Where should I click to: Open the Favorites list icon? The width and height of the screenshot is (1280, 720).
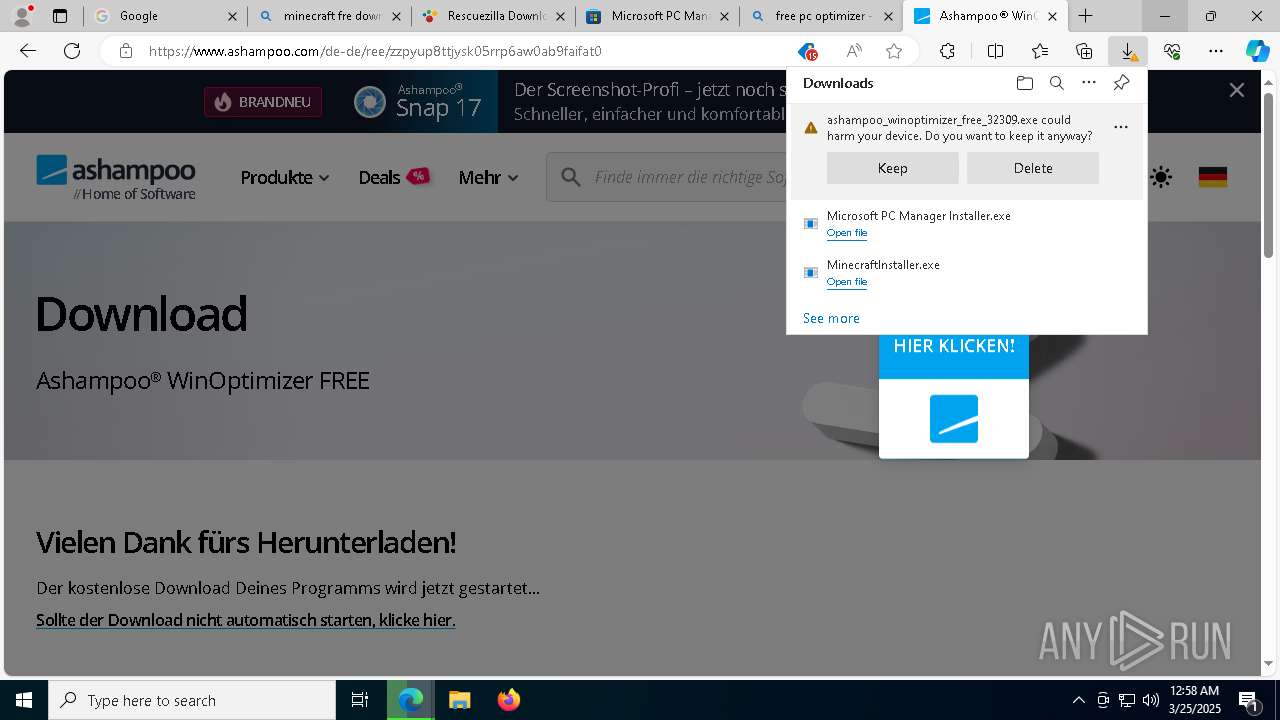[x=1040, y=51]
